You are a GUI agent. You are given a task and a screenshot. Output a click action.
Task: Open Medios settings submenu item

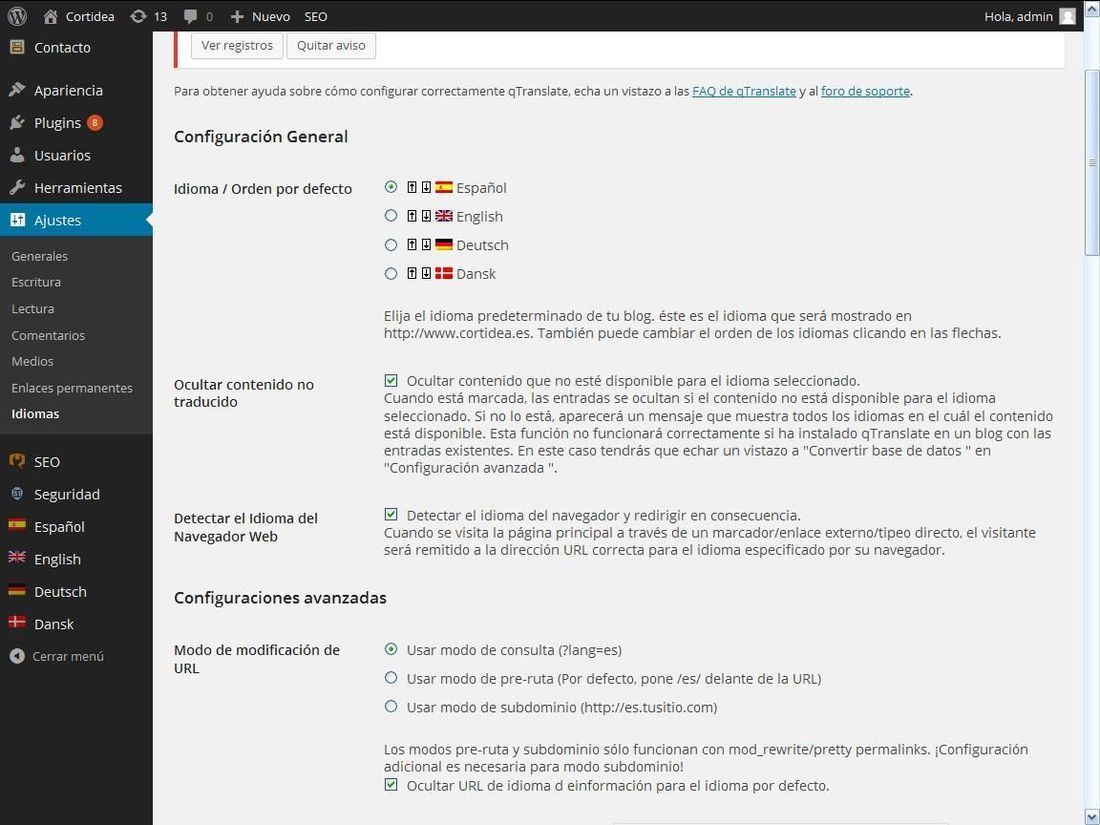click(x=32, y=361)
